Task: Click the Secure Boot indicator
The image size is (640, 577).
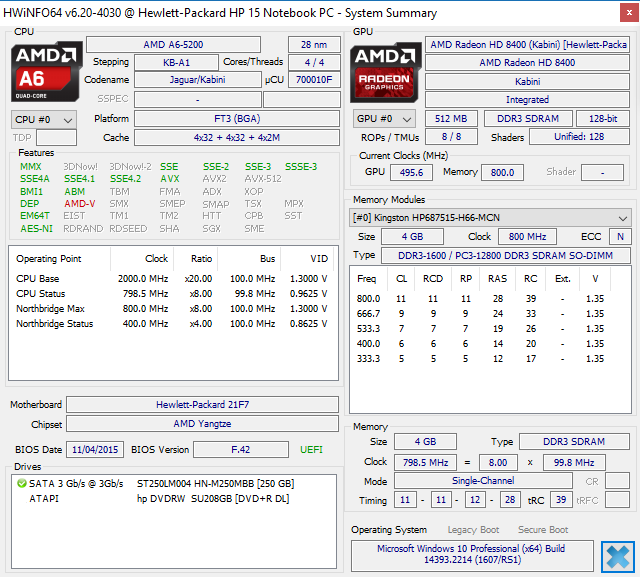Action: tap(543, 530)
